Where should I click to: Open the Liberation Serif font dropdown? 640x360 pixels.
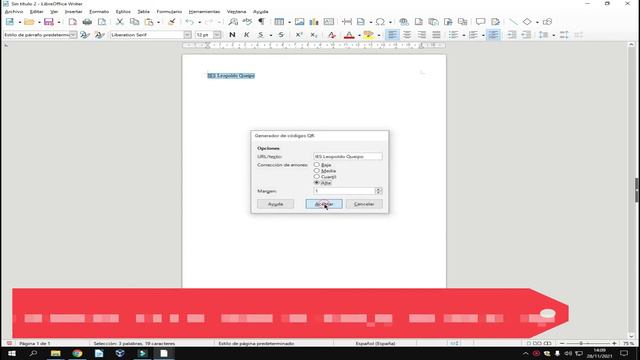click(x=187, y=35)
